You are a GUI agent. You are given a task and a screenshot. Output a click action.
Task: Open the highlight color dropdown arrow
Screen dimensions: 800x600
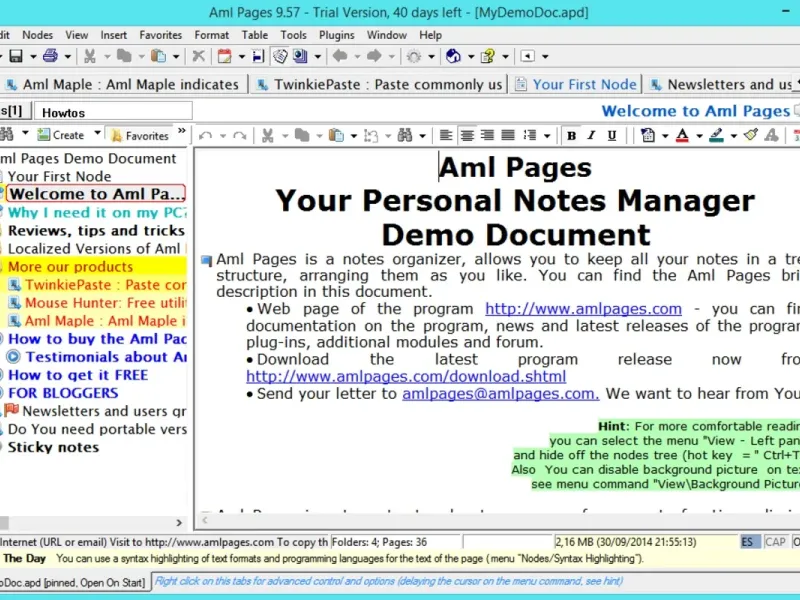[734, 136]
